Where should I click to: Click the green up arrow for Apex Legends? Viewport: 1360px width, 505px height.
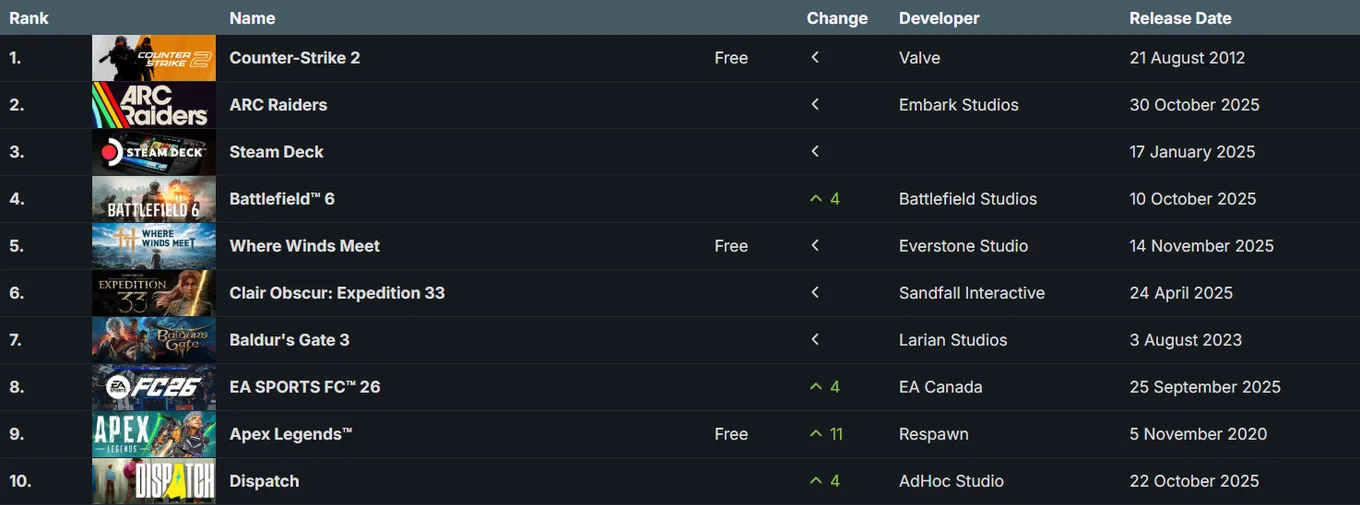click(815, 434)
